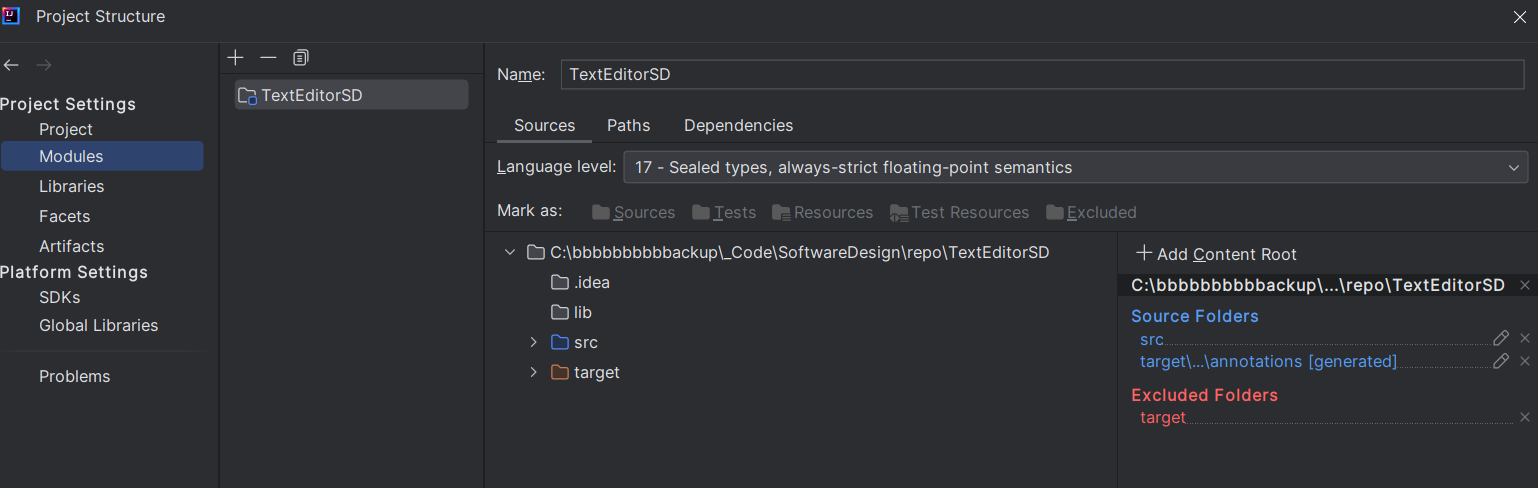Mark selected folder as Sources
This screenshot has width=1538, height=488.
pos(633,212)
